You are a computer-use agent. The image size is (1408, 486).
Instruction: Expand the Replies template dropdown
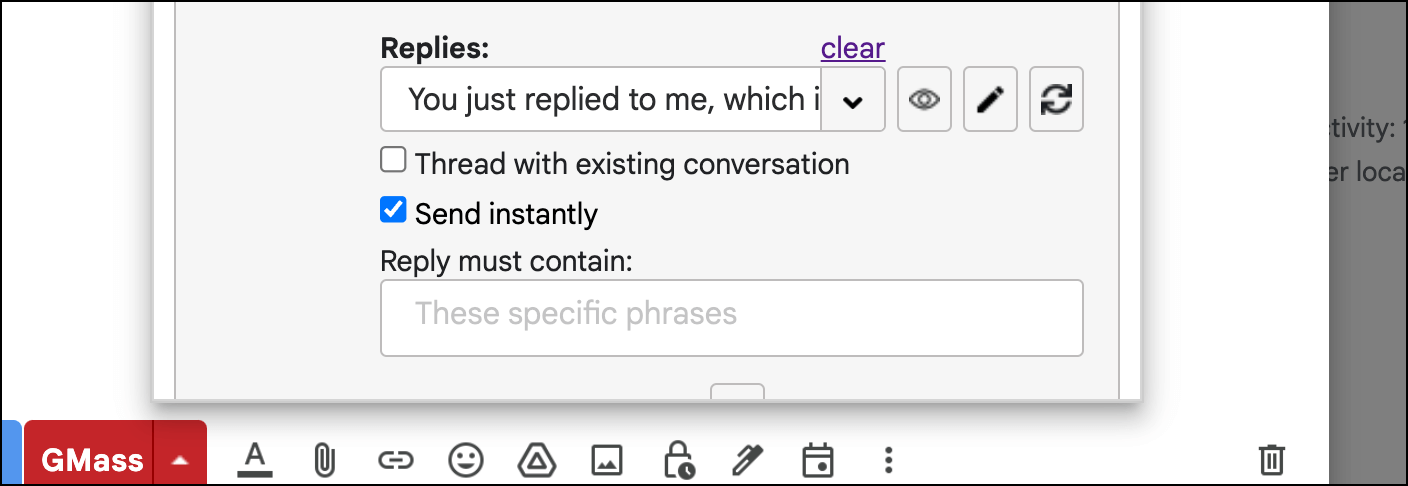[x=853, y=100]
